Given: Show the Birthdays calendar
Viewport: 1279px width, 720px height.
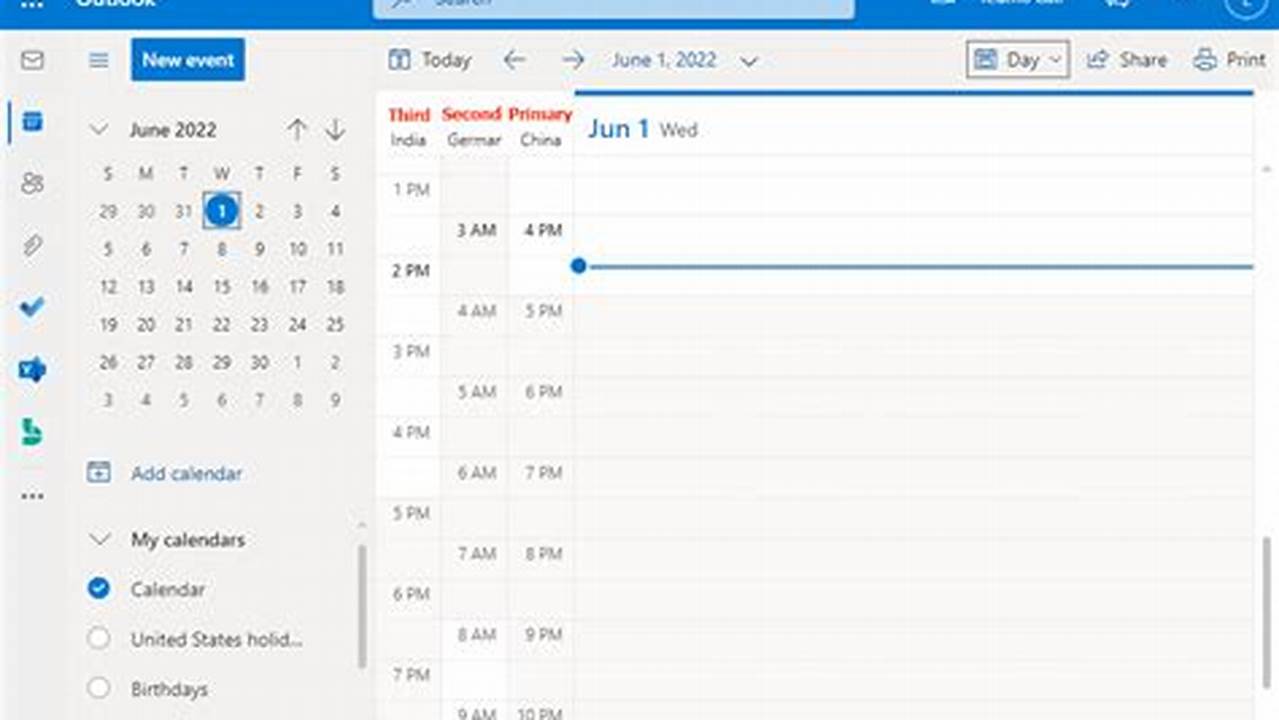Looking at the screenshot, I should (x=98, y=688).
